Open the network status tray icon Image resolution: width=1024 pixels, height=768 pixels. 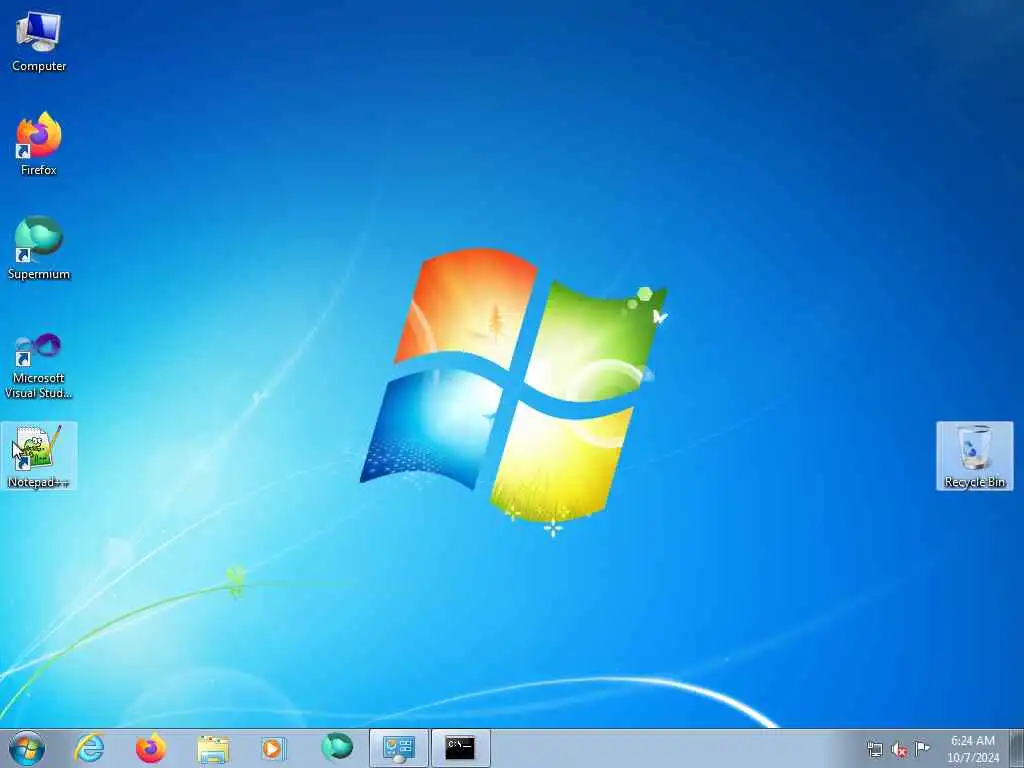tap(874, 749)
